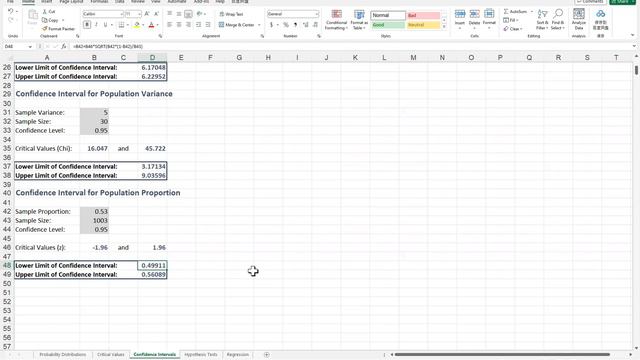This screenshot has height=360, width=640.
Task: Switch to the Regression sheet tab
Action: click(x=238, y=355)
